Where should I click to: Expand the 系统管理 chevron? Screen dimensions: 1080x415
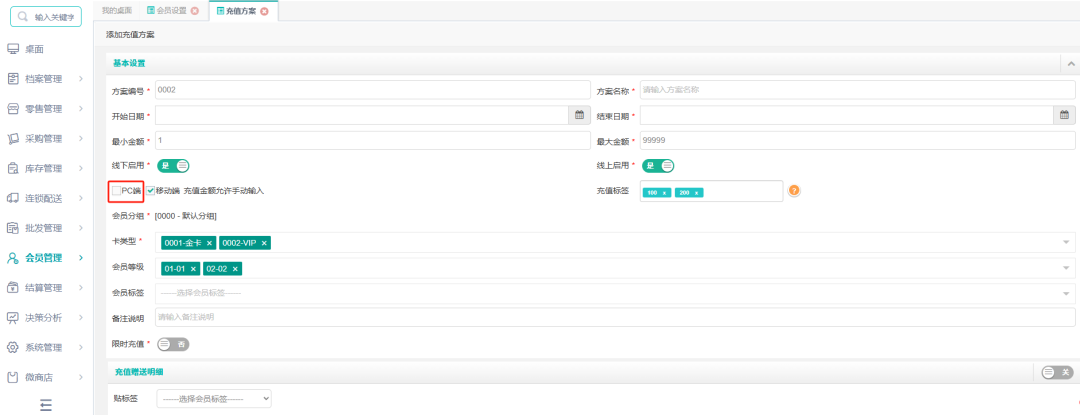coord(81,348)
